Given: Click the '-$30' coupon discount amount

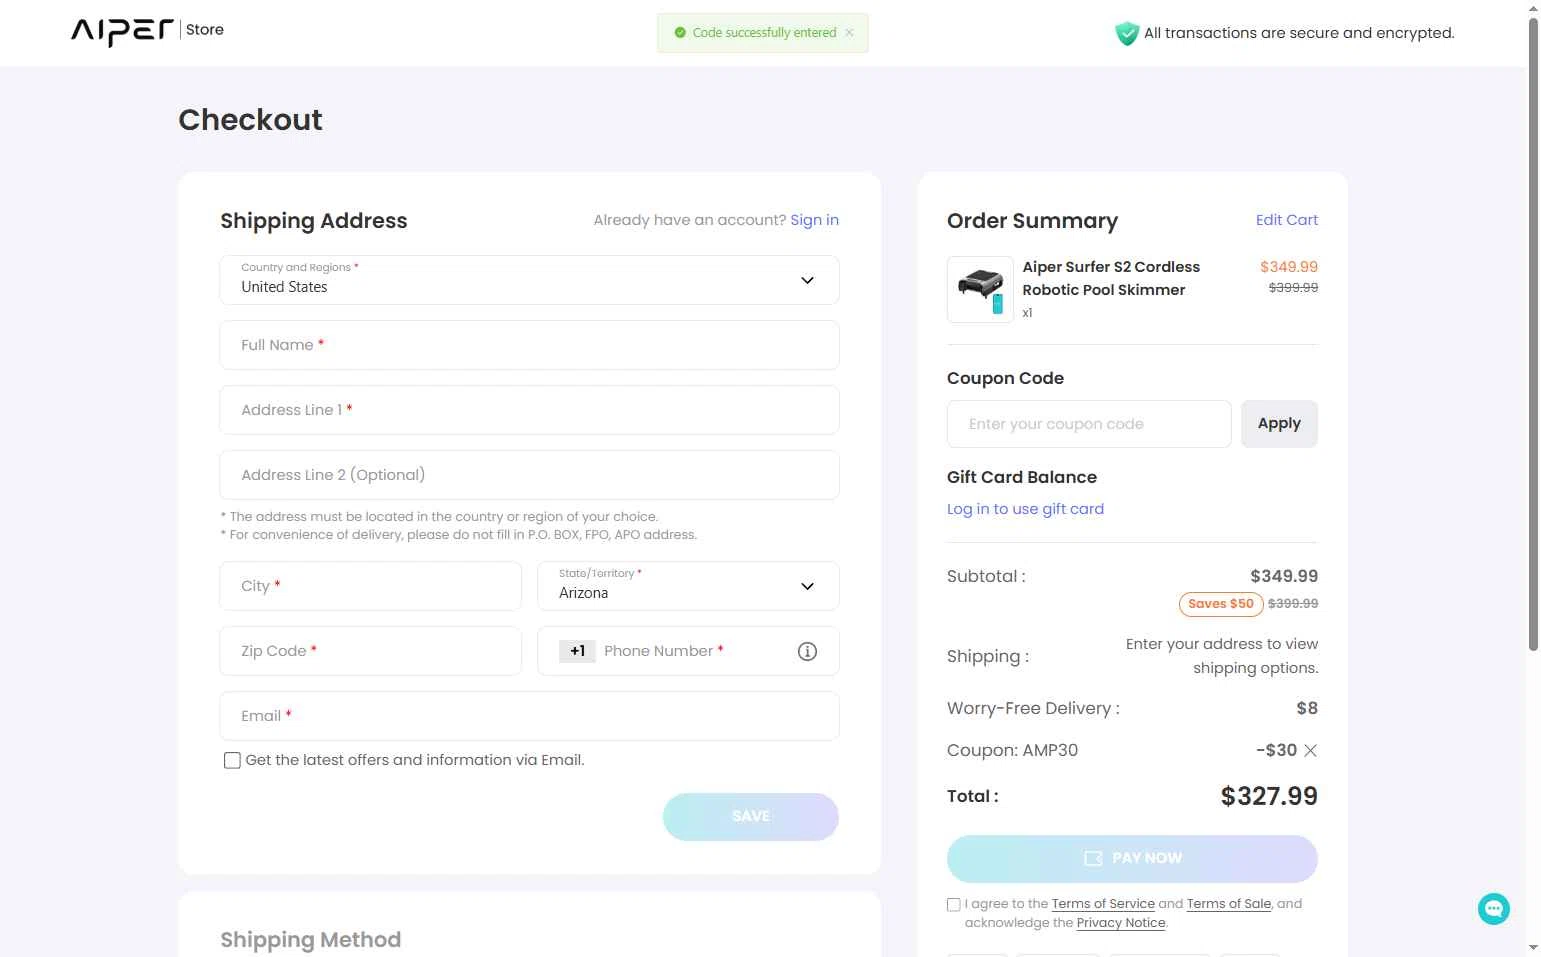Looking at the screenshot, I should click(1276, 751).
